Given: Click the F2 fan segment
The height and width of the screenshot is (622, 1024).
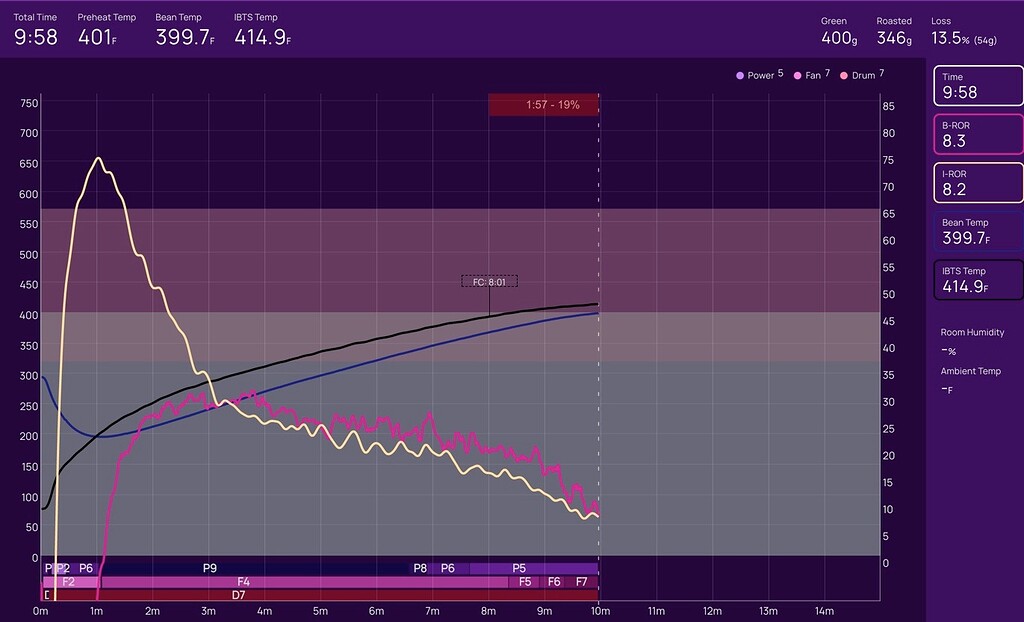Looking at the screenshot, I should pyautogui.click(x=69, y=581).
